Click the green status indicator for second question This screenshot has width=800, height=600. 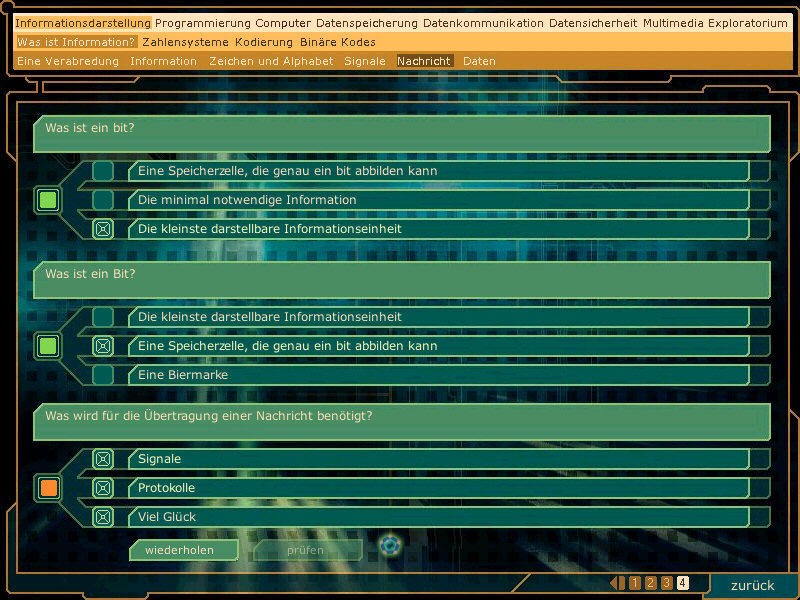pyautogui.click(x=48, y=347)
